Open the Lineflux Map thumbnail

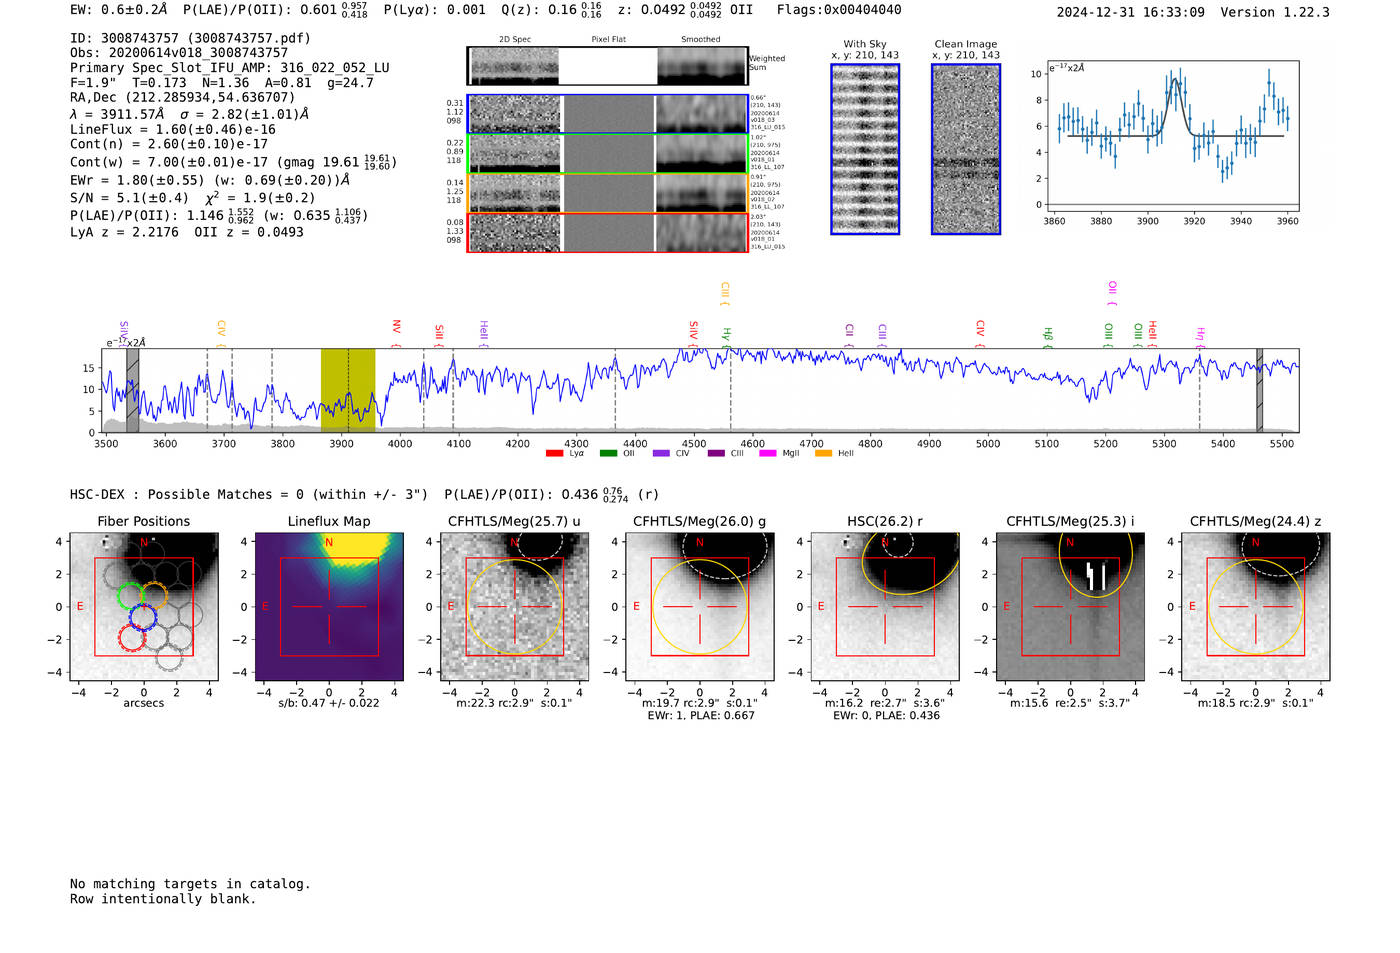coord(329,606)
